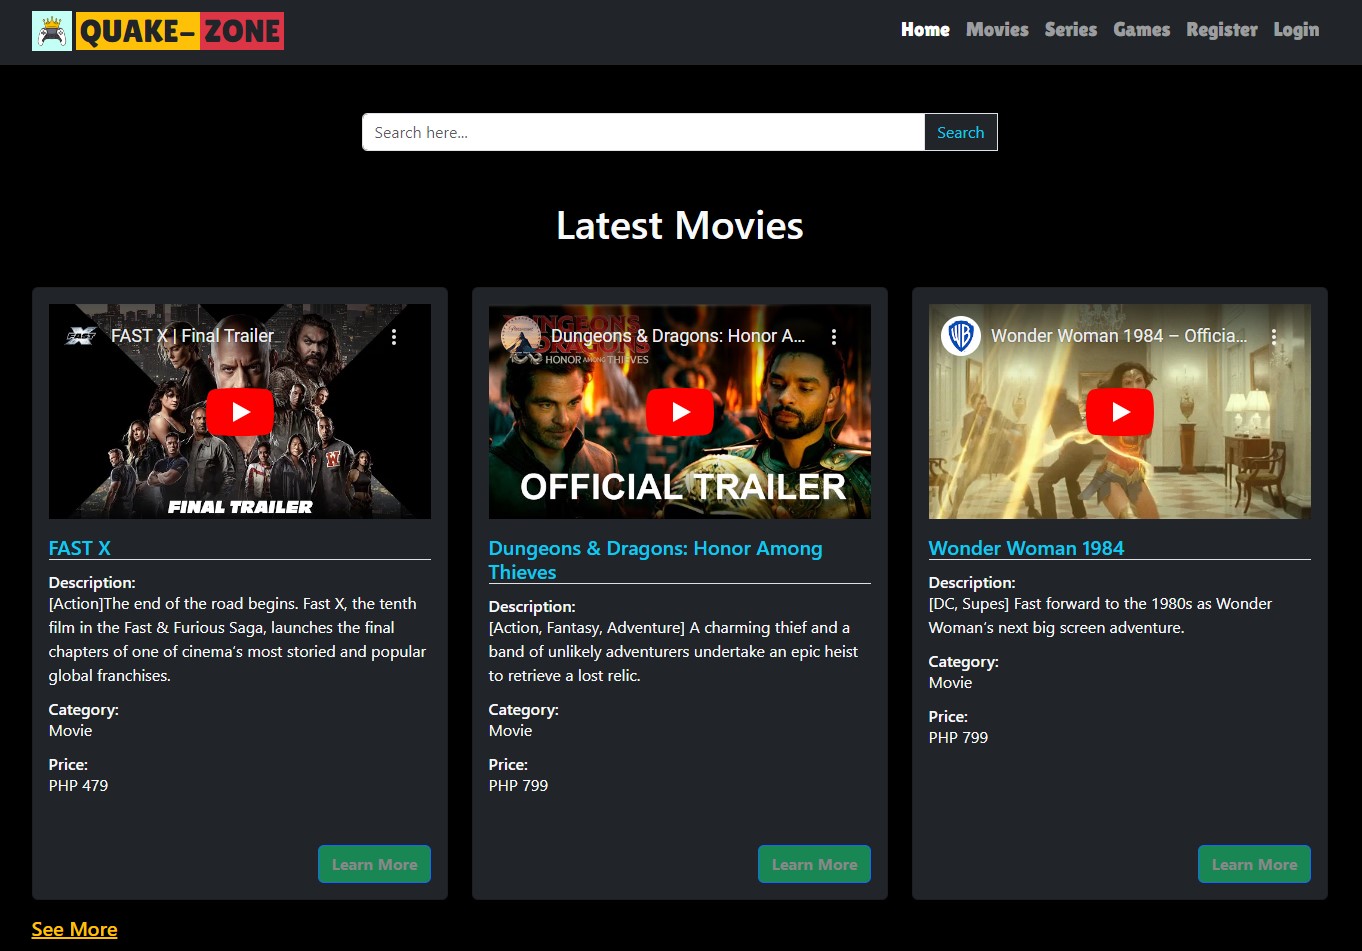
Task: Click the Dungeons & Dragons description paragraph
Action: [673, 651]
